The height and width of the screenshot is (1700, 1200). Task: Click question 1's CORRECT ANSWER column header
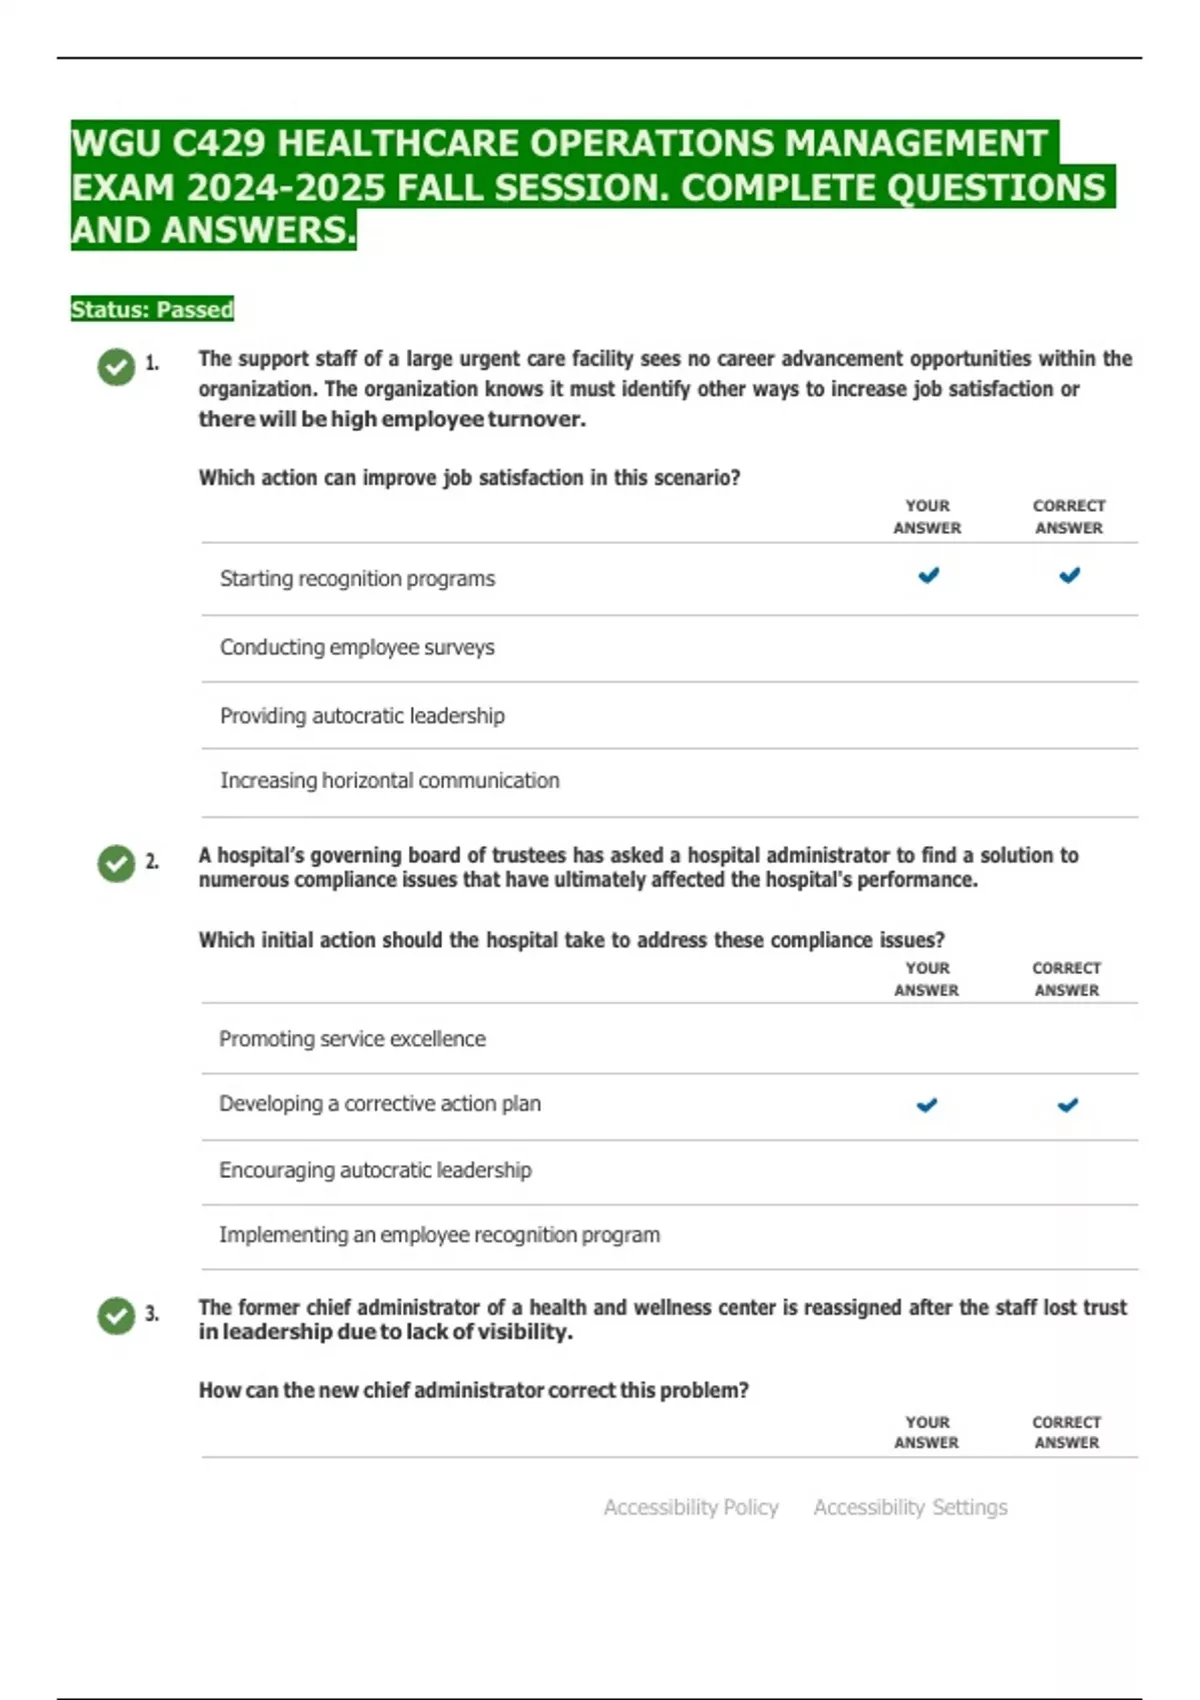coord(1069,517)
